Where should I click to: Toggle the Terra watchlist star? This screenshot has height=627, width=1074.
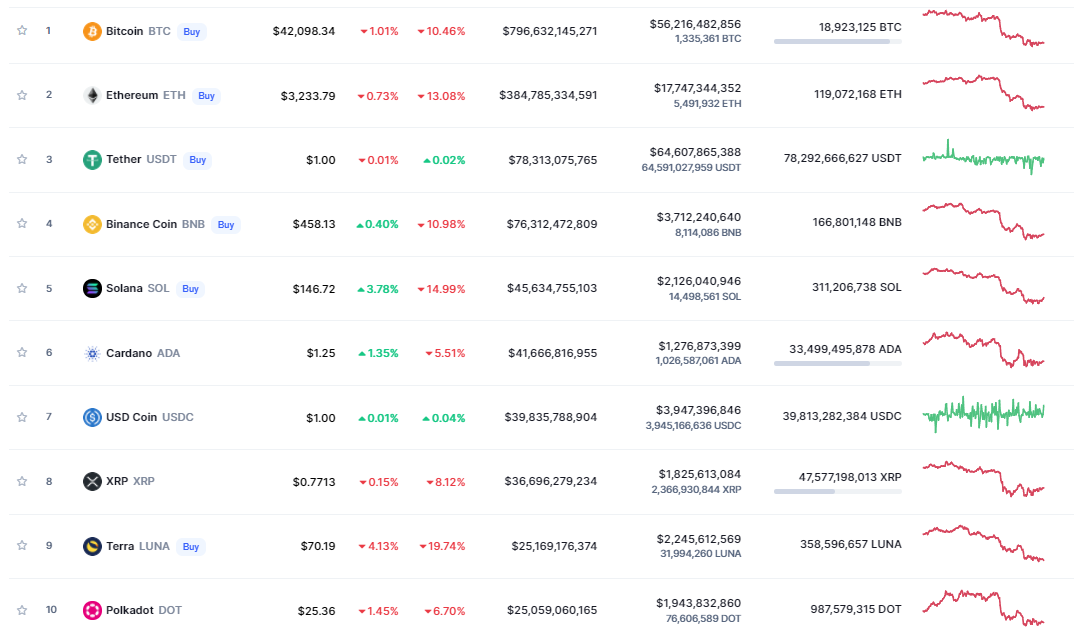(22, 545)
